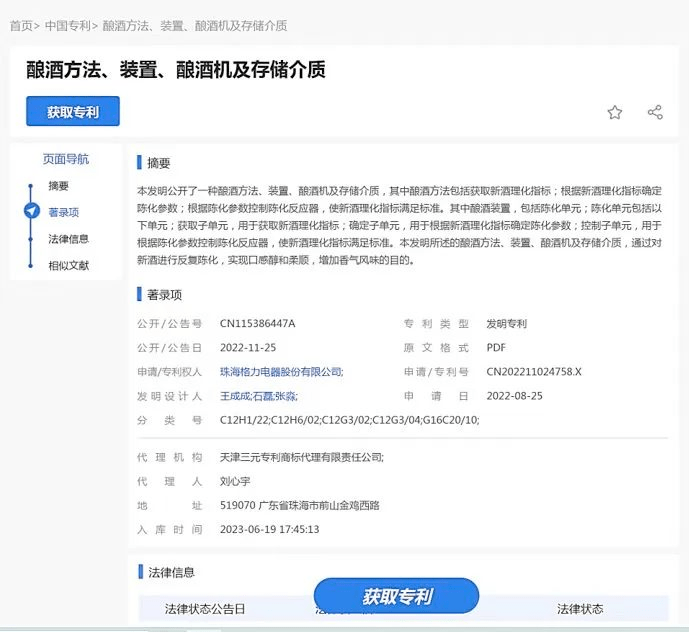Click the abstract paragraph text
The height and width of the screenshot is (632, 689).
pyautogui.click(x=399, y=225)
